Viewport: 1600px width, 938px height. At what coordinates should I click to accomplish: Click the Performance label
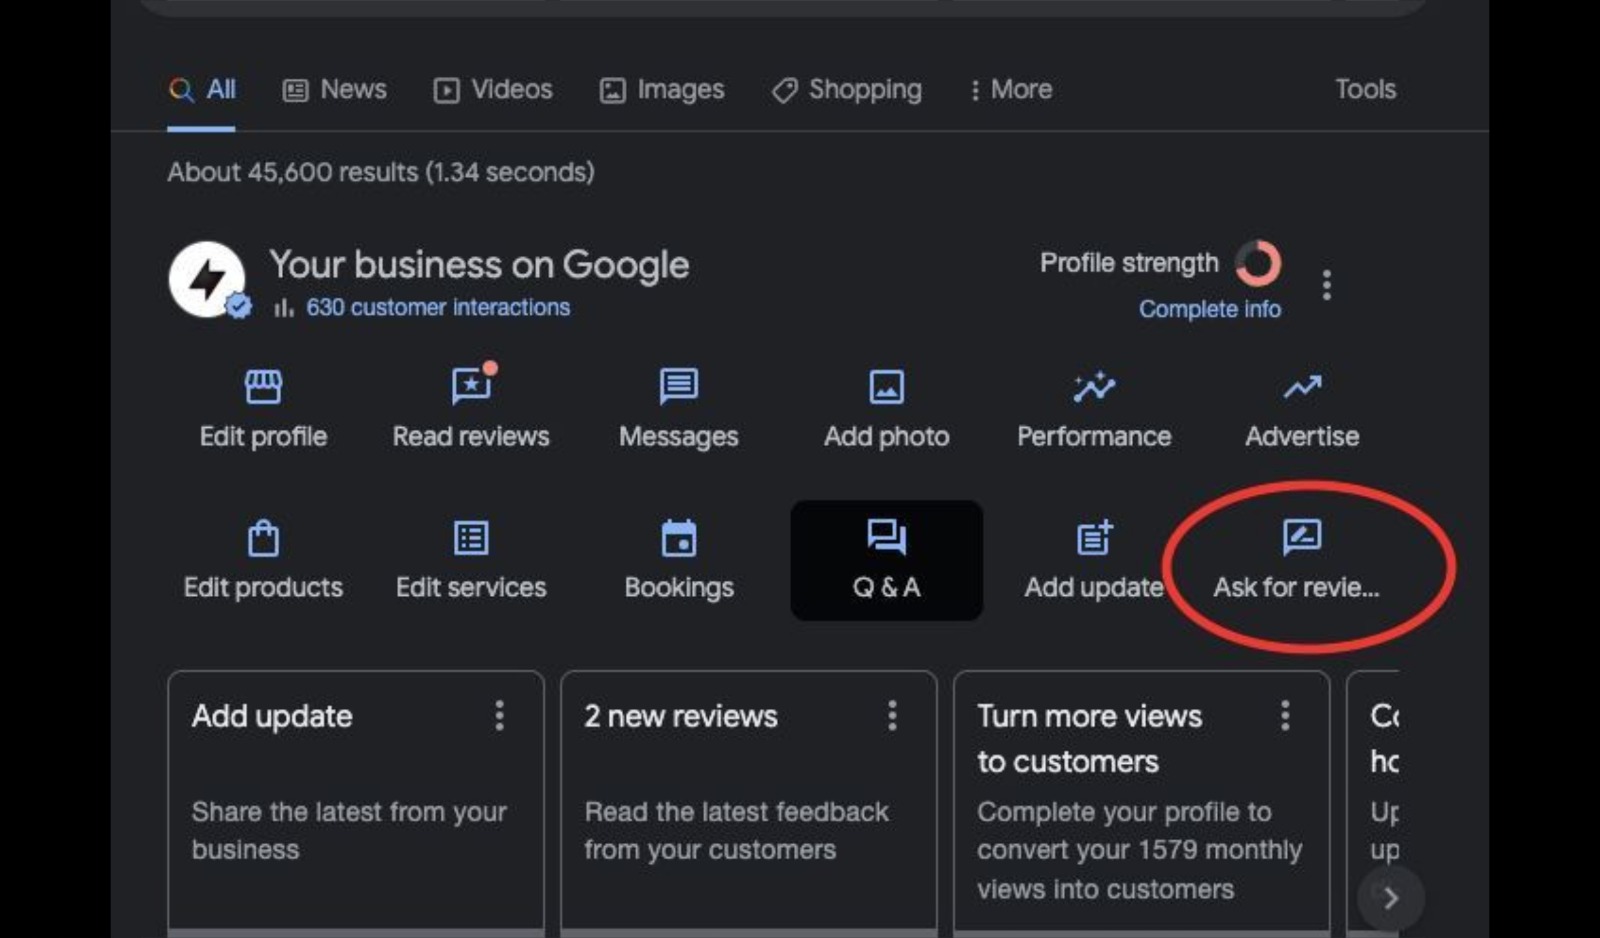coord(1094,436)
